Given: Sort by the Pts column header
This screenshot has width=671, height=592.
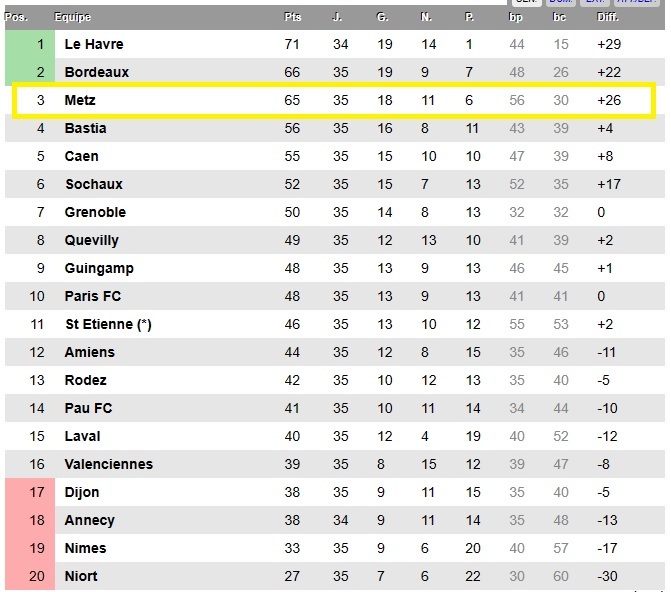Looking at the screenshot, I should pos(292,17).
